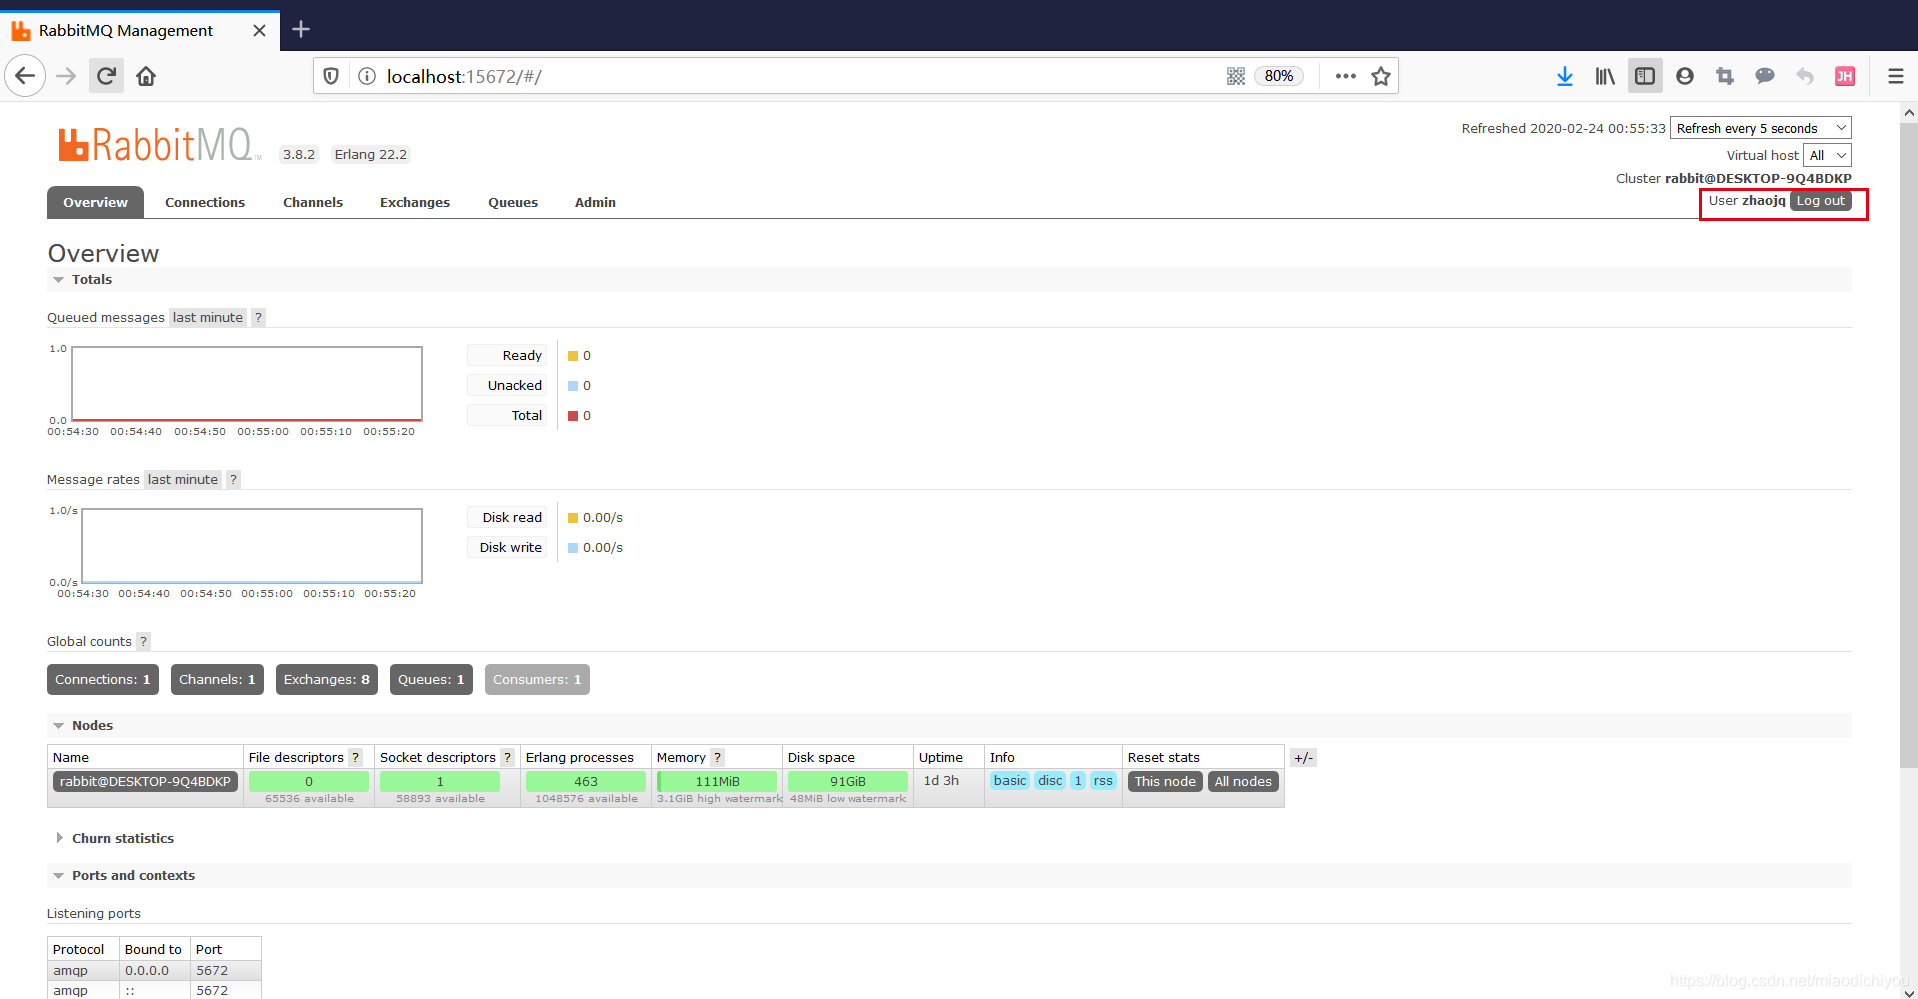Screen dimensions: 1918x999
Task: Open help for Memory column
Action: click(x=717, y=757)
